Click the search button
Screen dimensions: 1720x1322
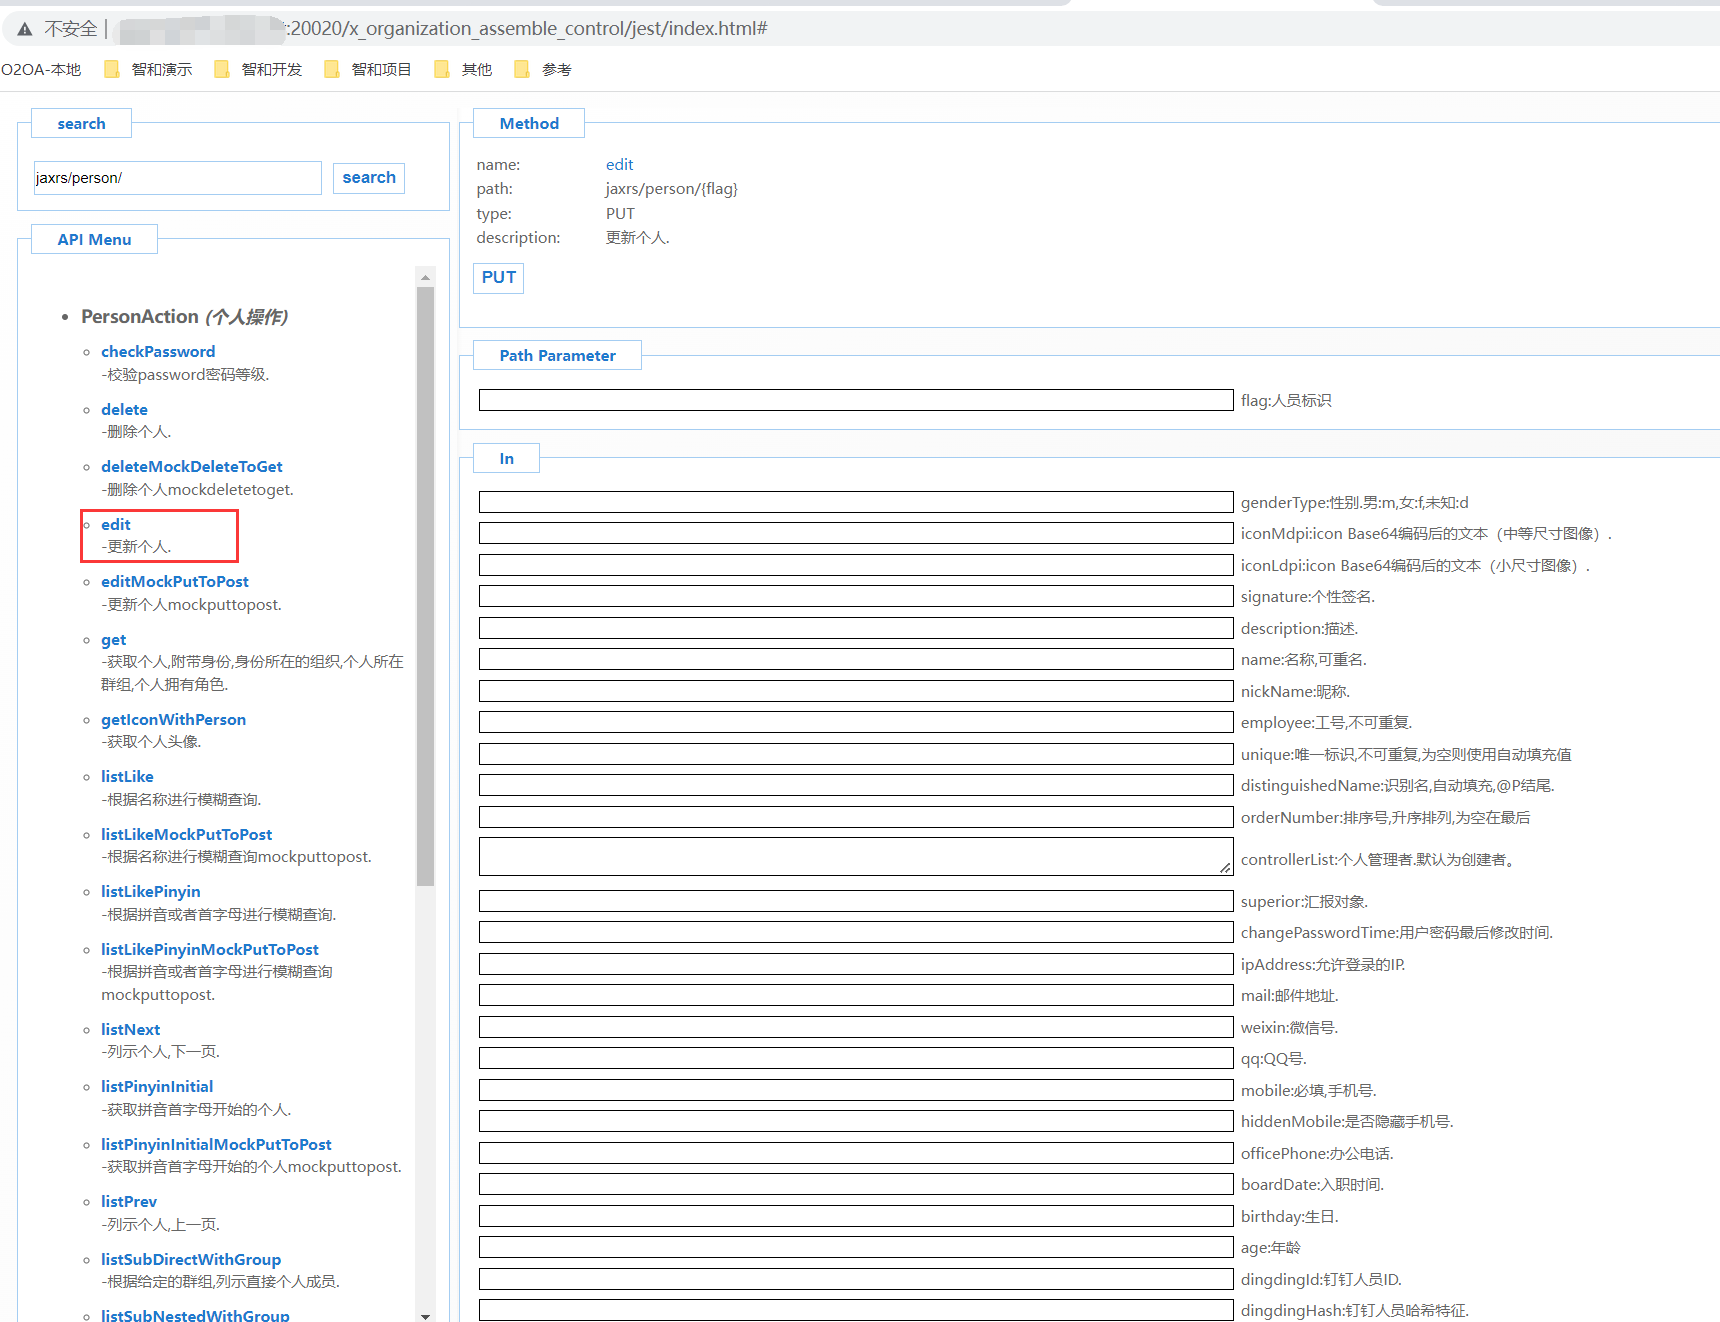[x=368, y=178]
